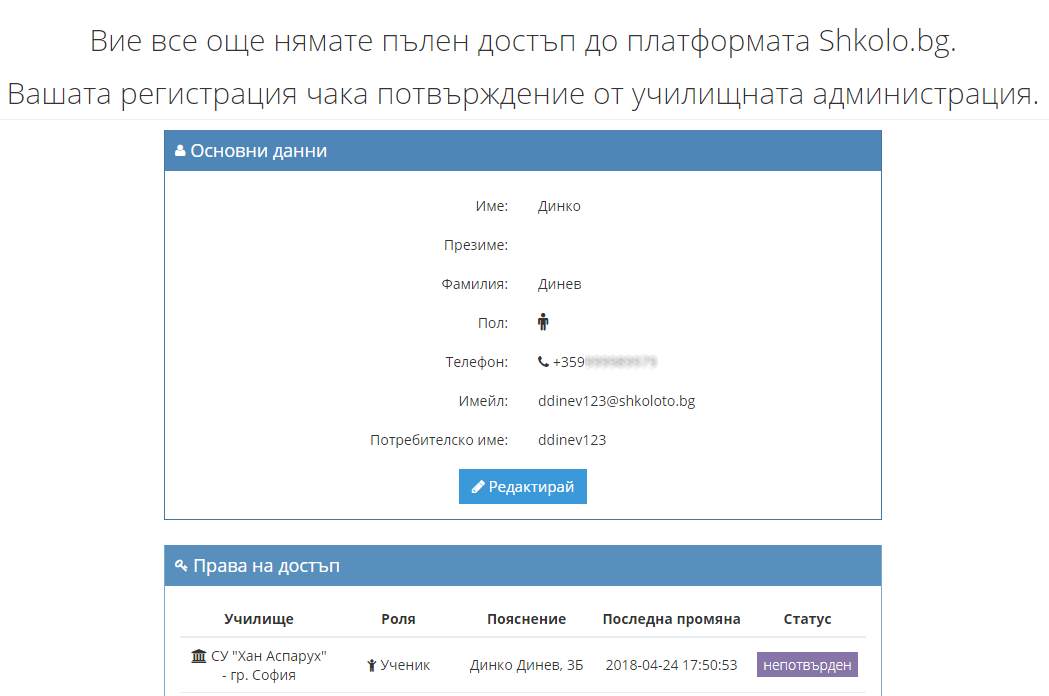Click the Редактирай edit button
Screen dimensions: 1049x696
coord(522,487)
